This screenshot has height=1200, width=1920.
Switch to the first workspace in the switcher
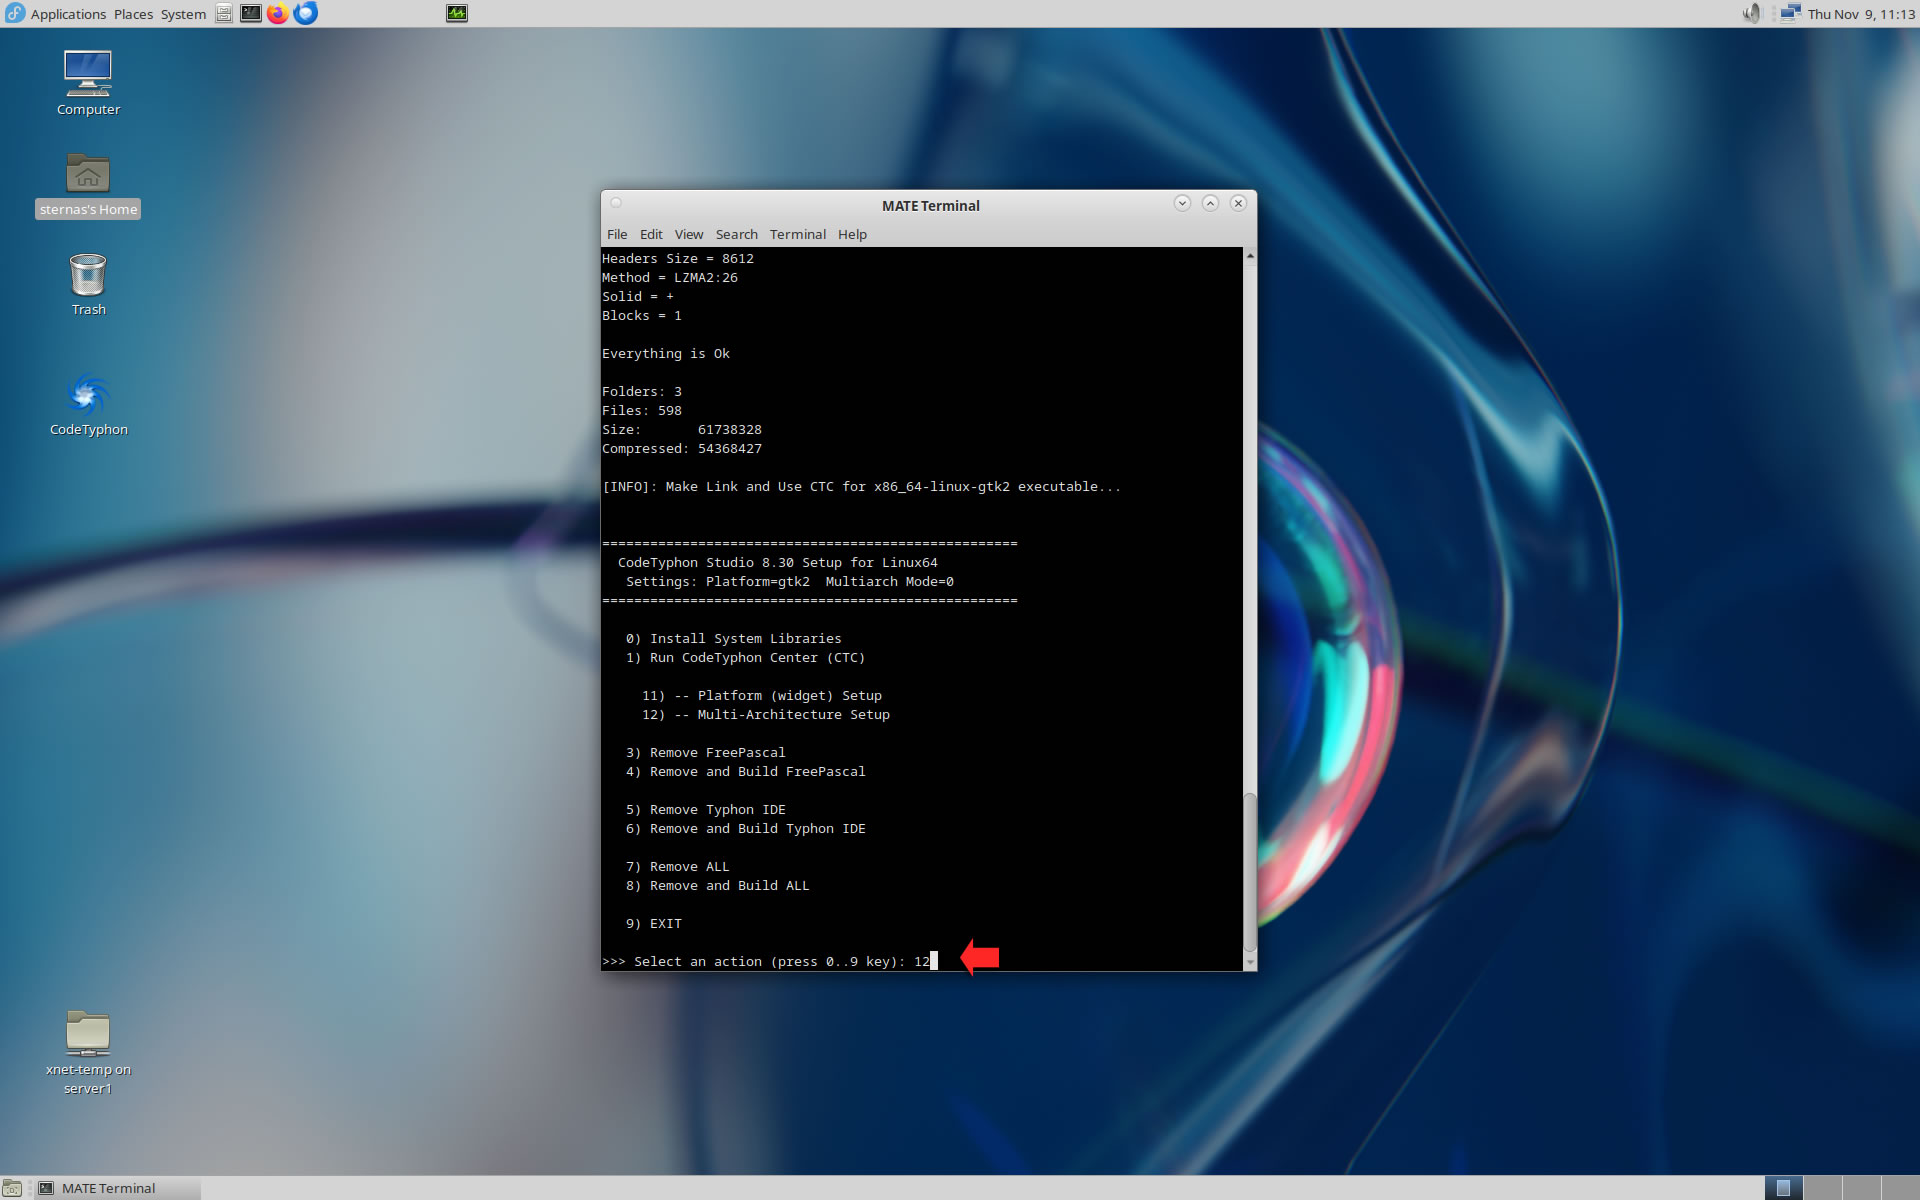coord(1784,1188)
